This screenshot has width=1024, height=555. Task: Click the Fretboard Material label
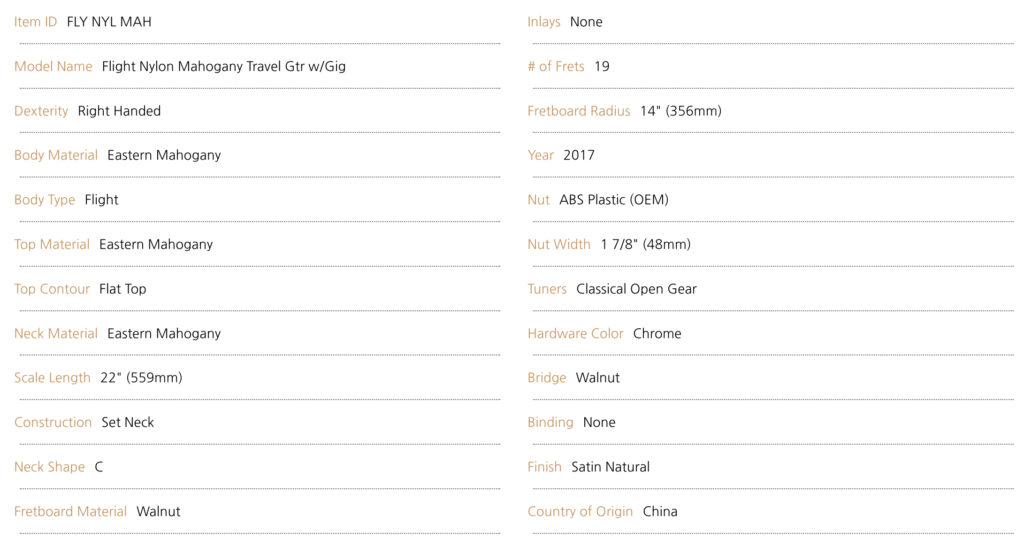[x=70, y=511]
